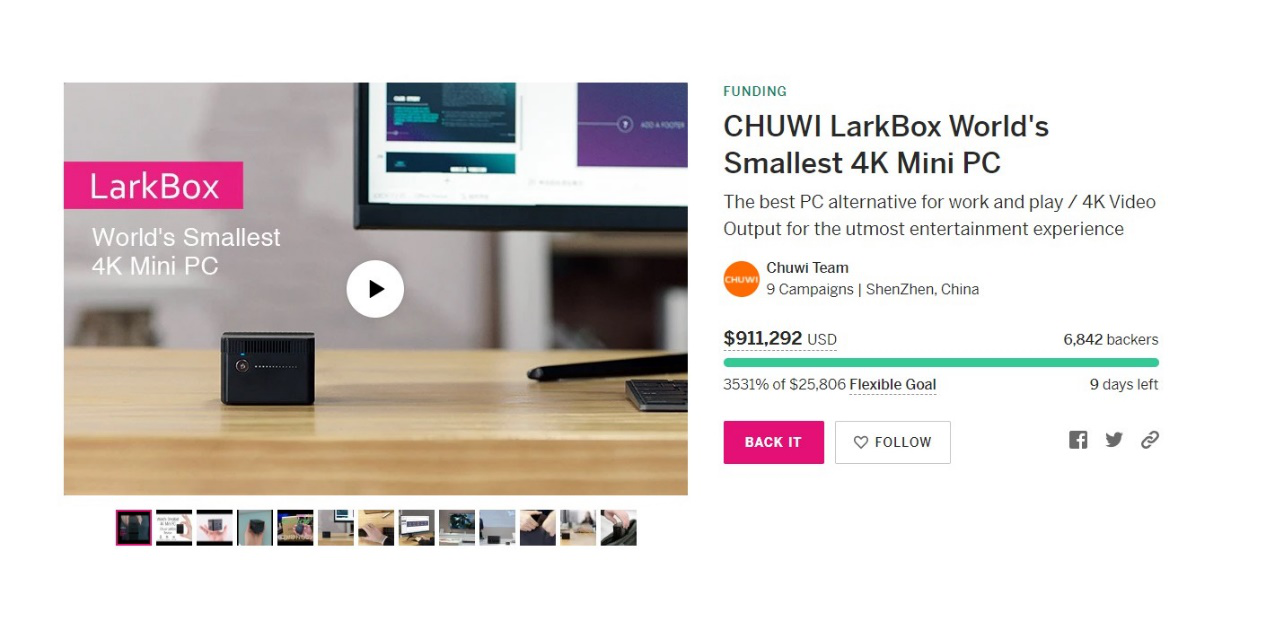
Task: Select the third thumbnail with hands holding cube
Action: click(x=214, y=528)
